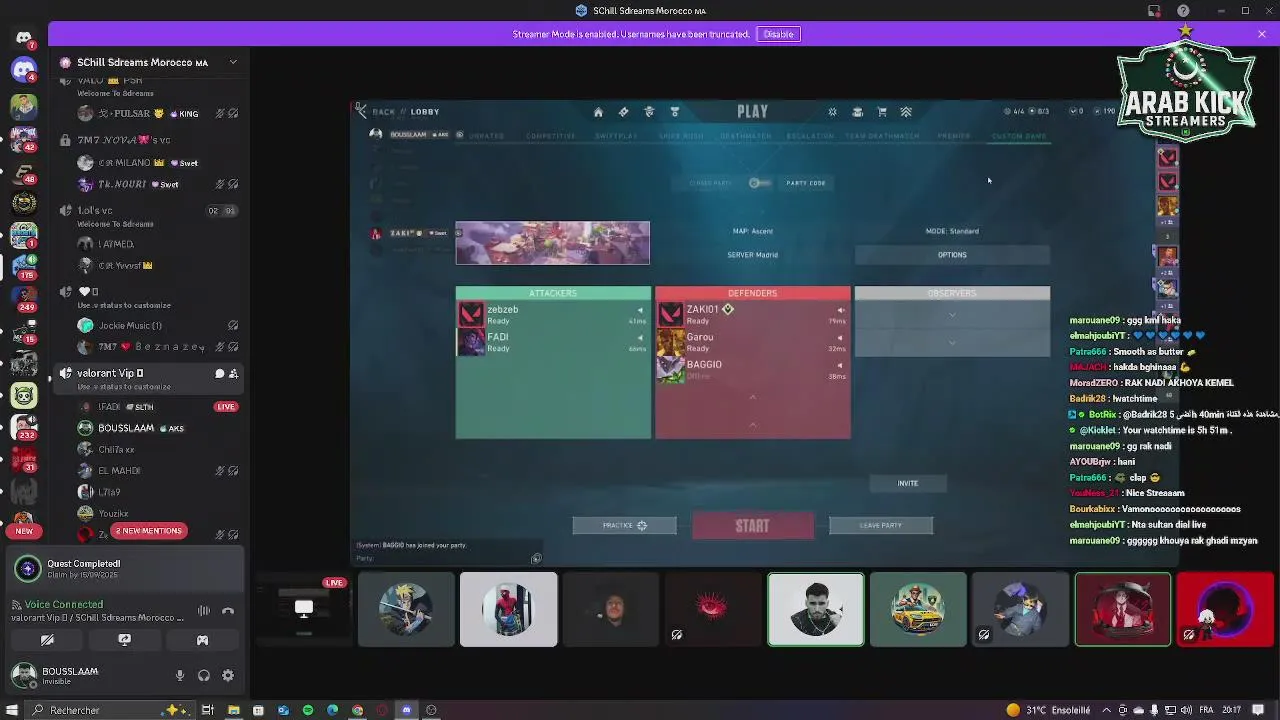
Task: Disable Streamer Mode in purple banner
Action: tap(778, 34)
